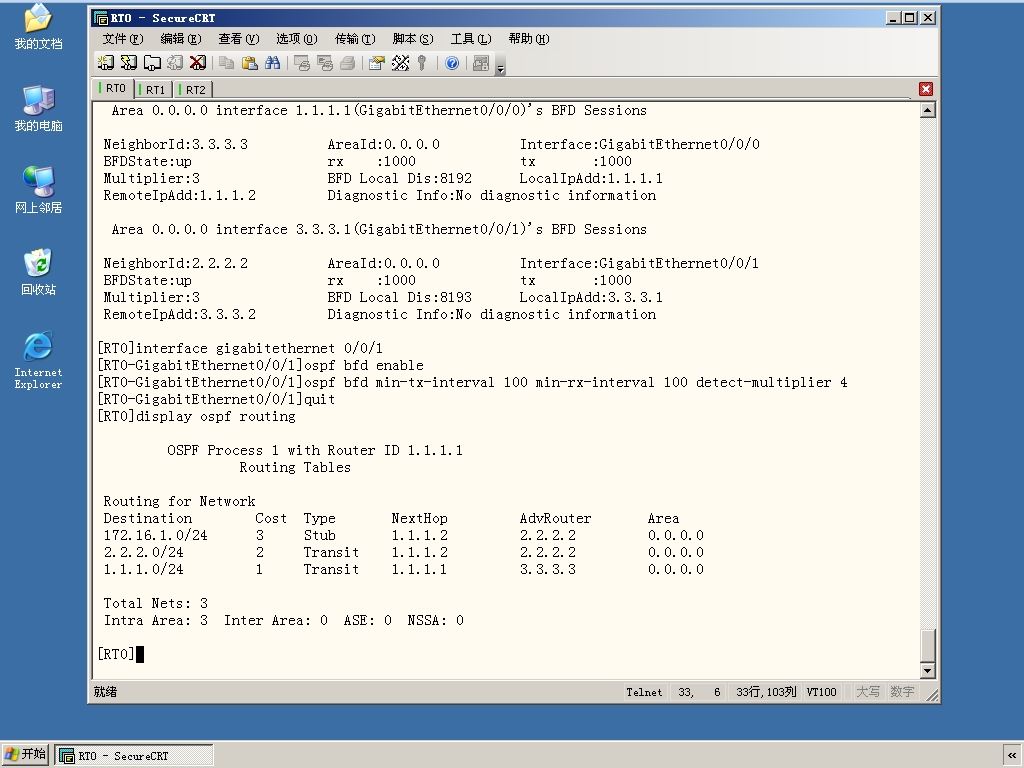The height and width of the screenshot is (768, 1024).
Task: Click the 回收站 recycle bin icon
Action: point(38,272)
